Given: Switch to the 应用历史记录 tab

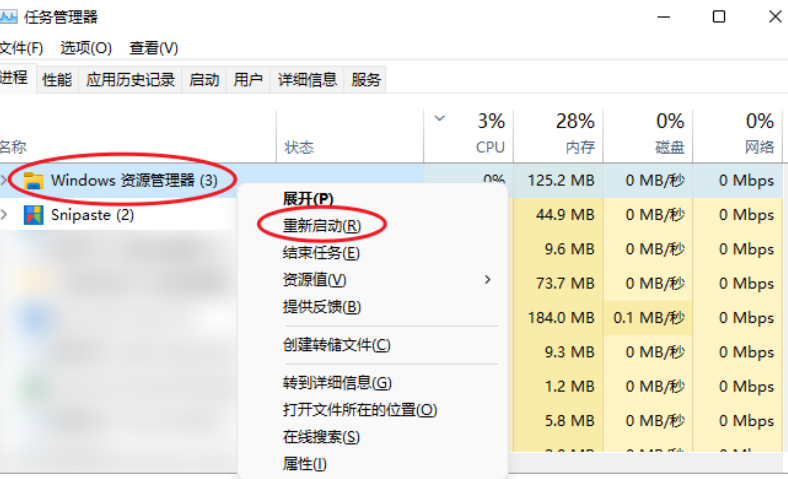Looking at the screenshot, I should pos(130,79).
